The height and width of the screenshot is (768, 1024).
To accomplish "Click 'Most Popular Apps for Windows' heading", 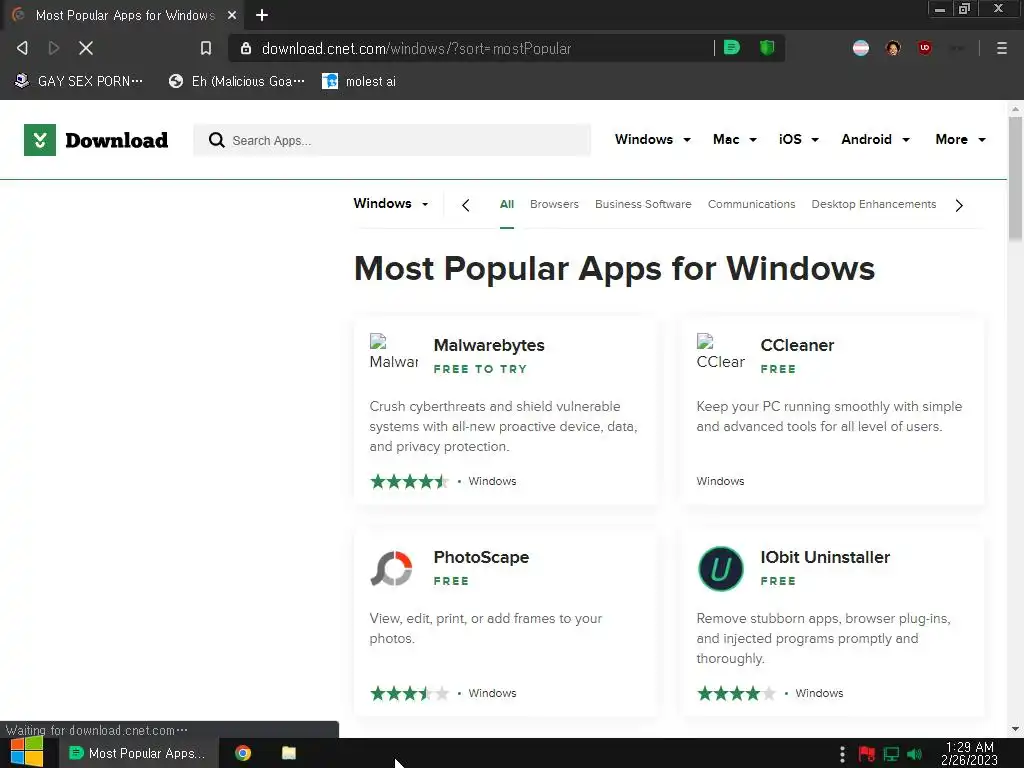I will click(615, 268).
